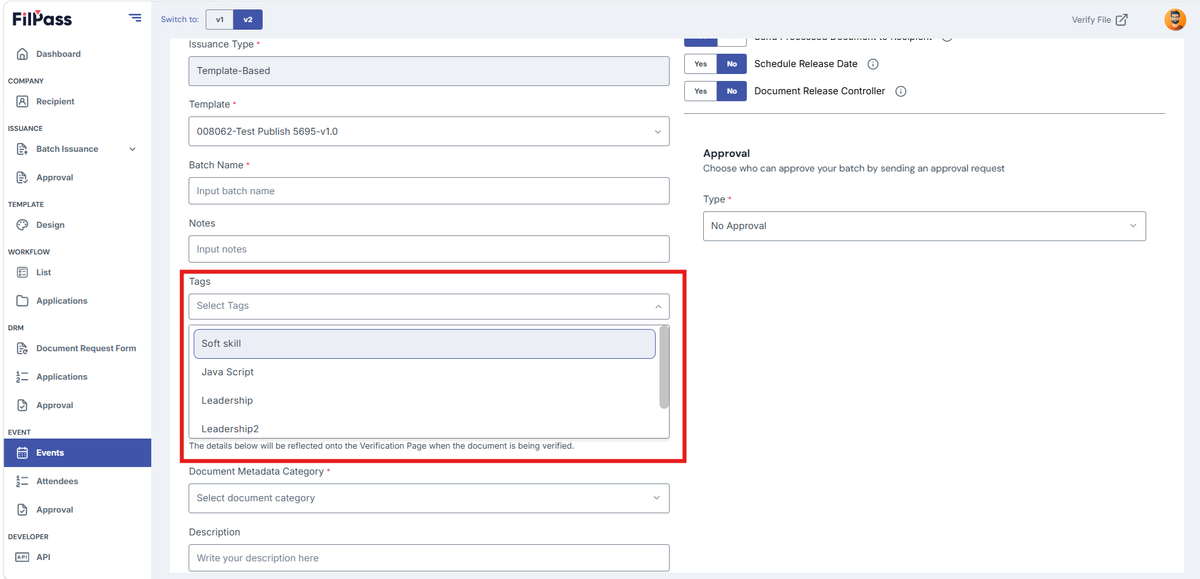
Task: Open Approval in the EVENT section
Action: (55, 510)
